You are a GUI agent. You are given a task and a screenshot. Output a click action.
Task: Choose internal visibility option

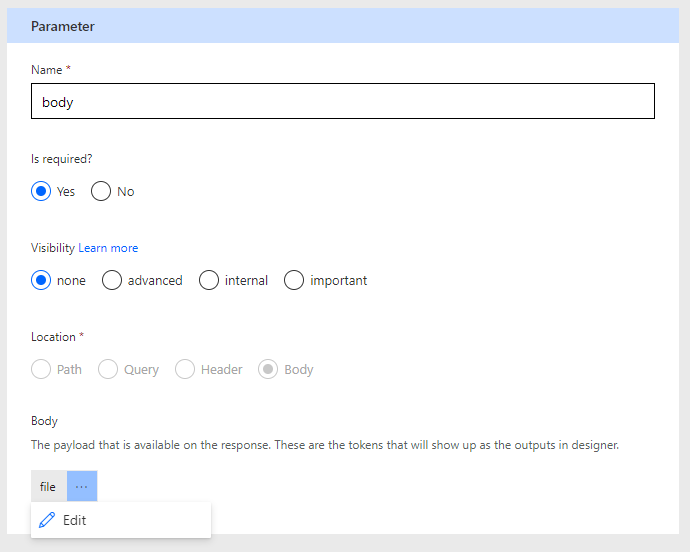pyautogui.click(x=209, y=280)
